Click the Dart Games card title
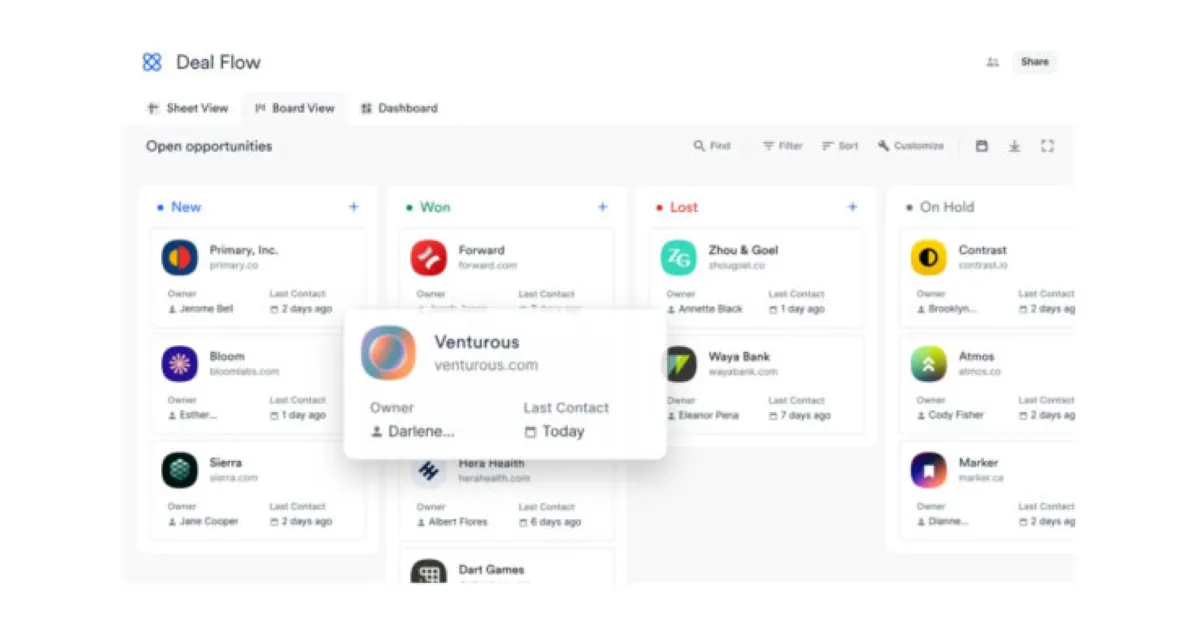This screenshot has height=628, width=1200. coord(491,570)
